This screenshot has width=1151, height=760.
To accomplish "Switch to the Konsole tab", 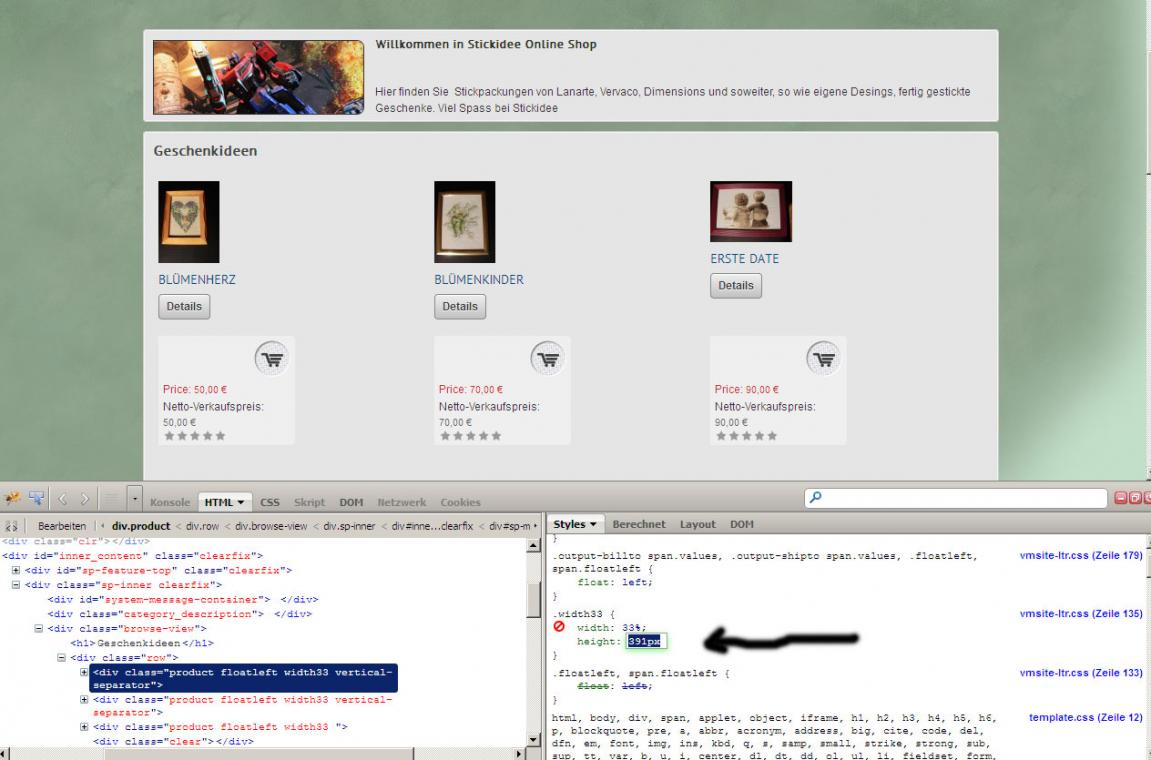I will (x=171, y=502).
